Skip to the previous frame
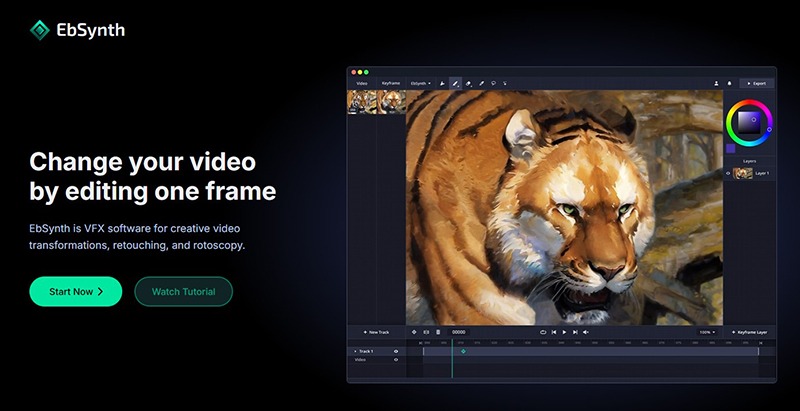Viewport: 800px width, 411px height. [554, 332]
